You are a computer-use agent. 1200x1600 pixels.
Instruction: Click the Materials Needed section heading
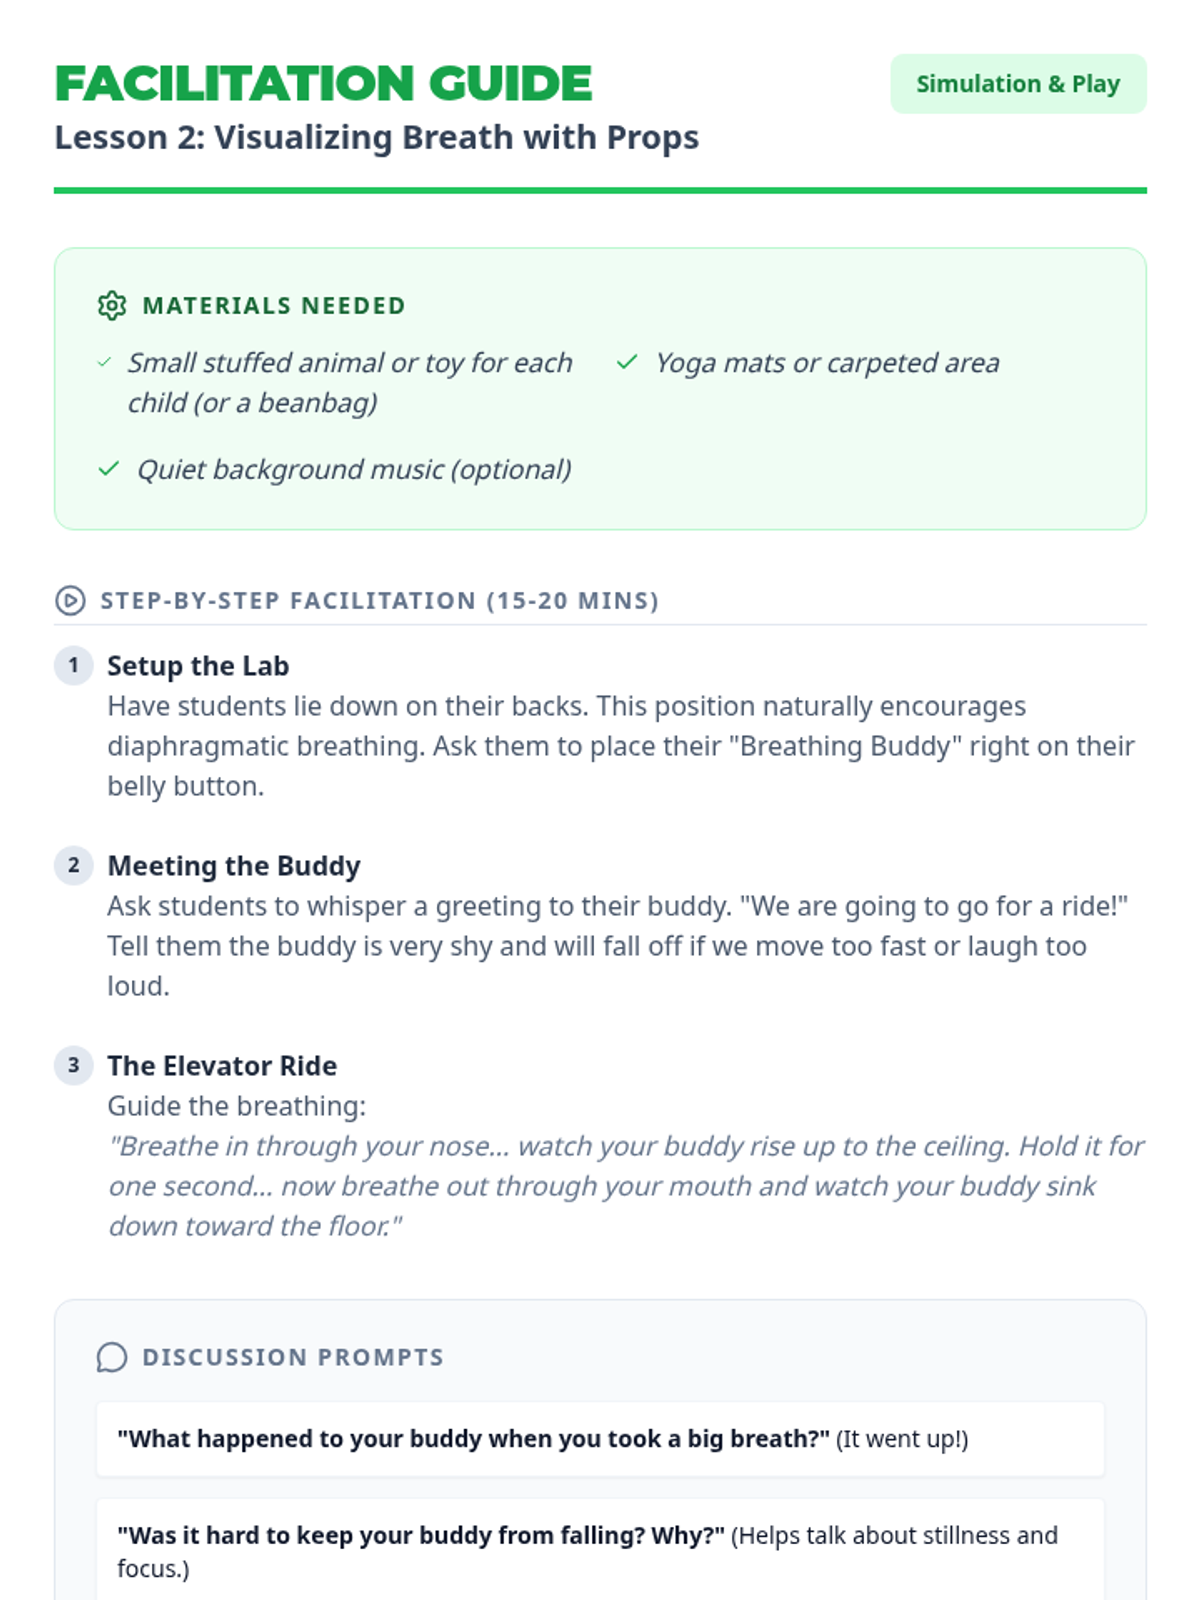[x=274, y=305]
